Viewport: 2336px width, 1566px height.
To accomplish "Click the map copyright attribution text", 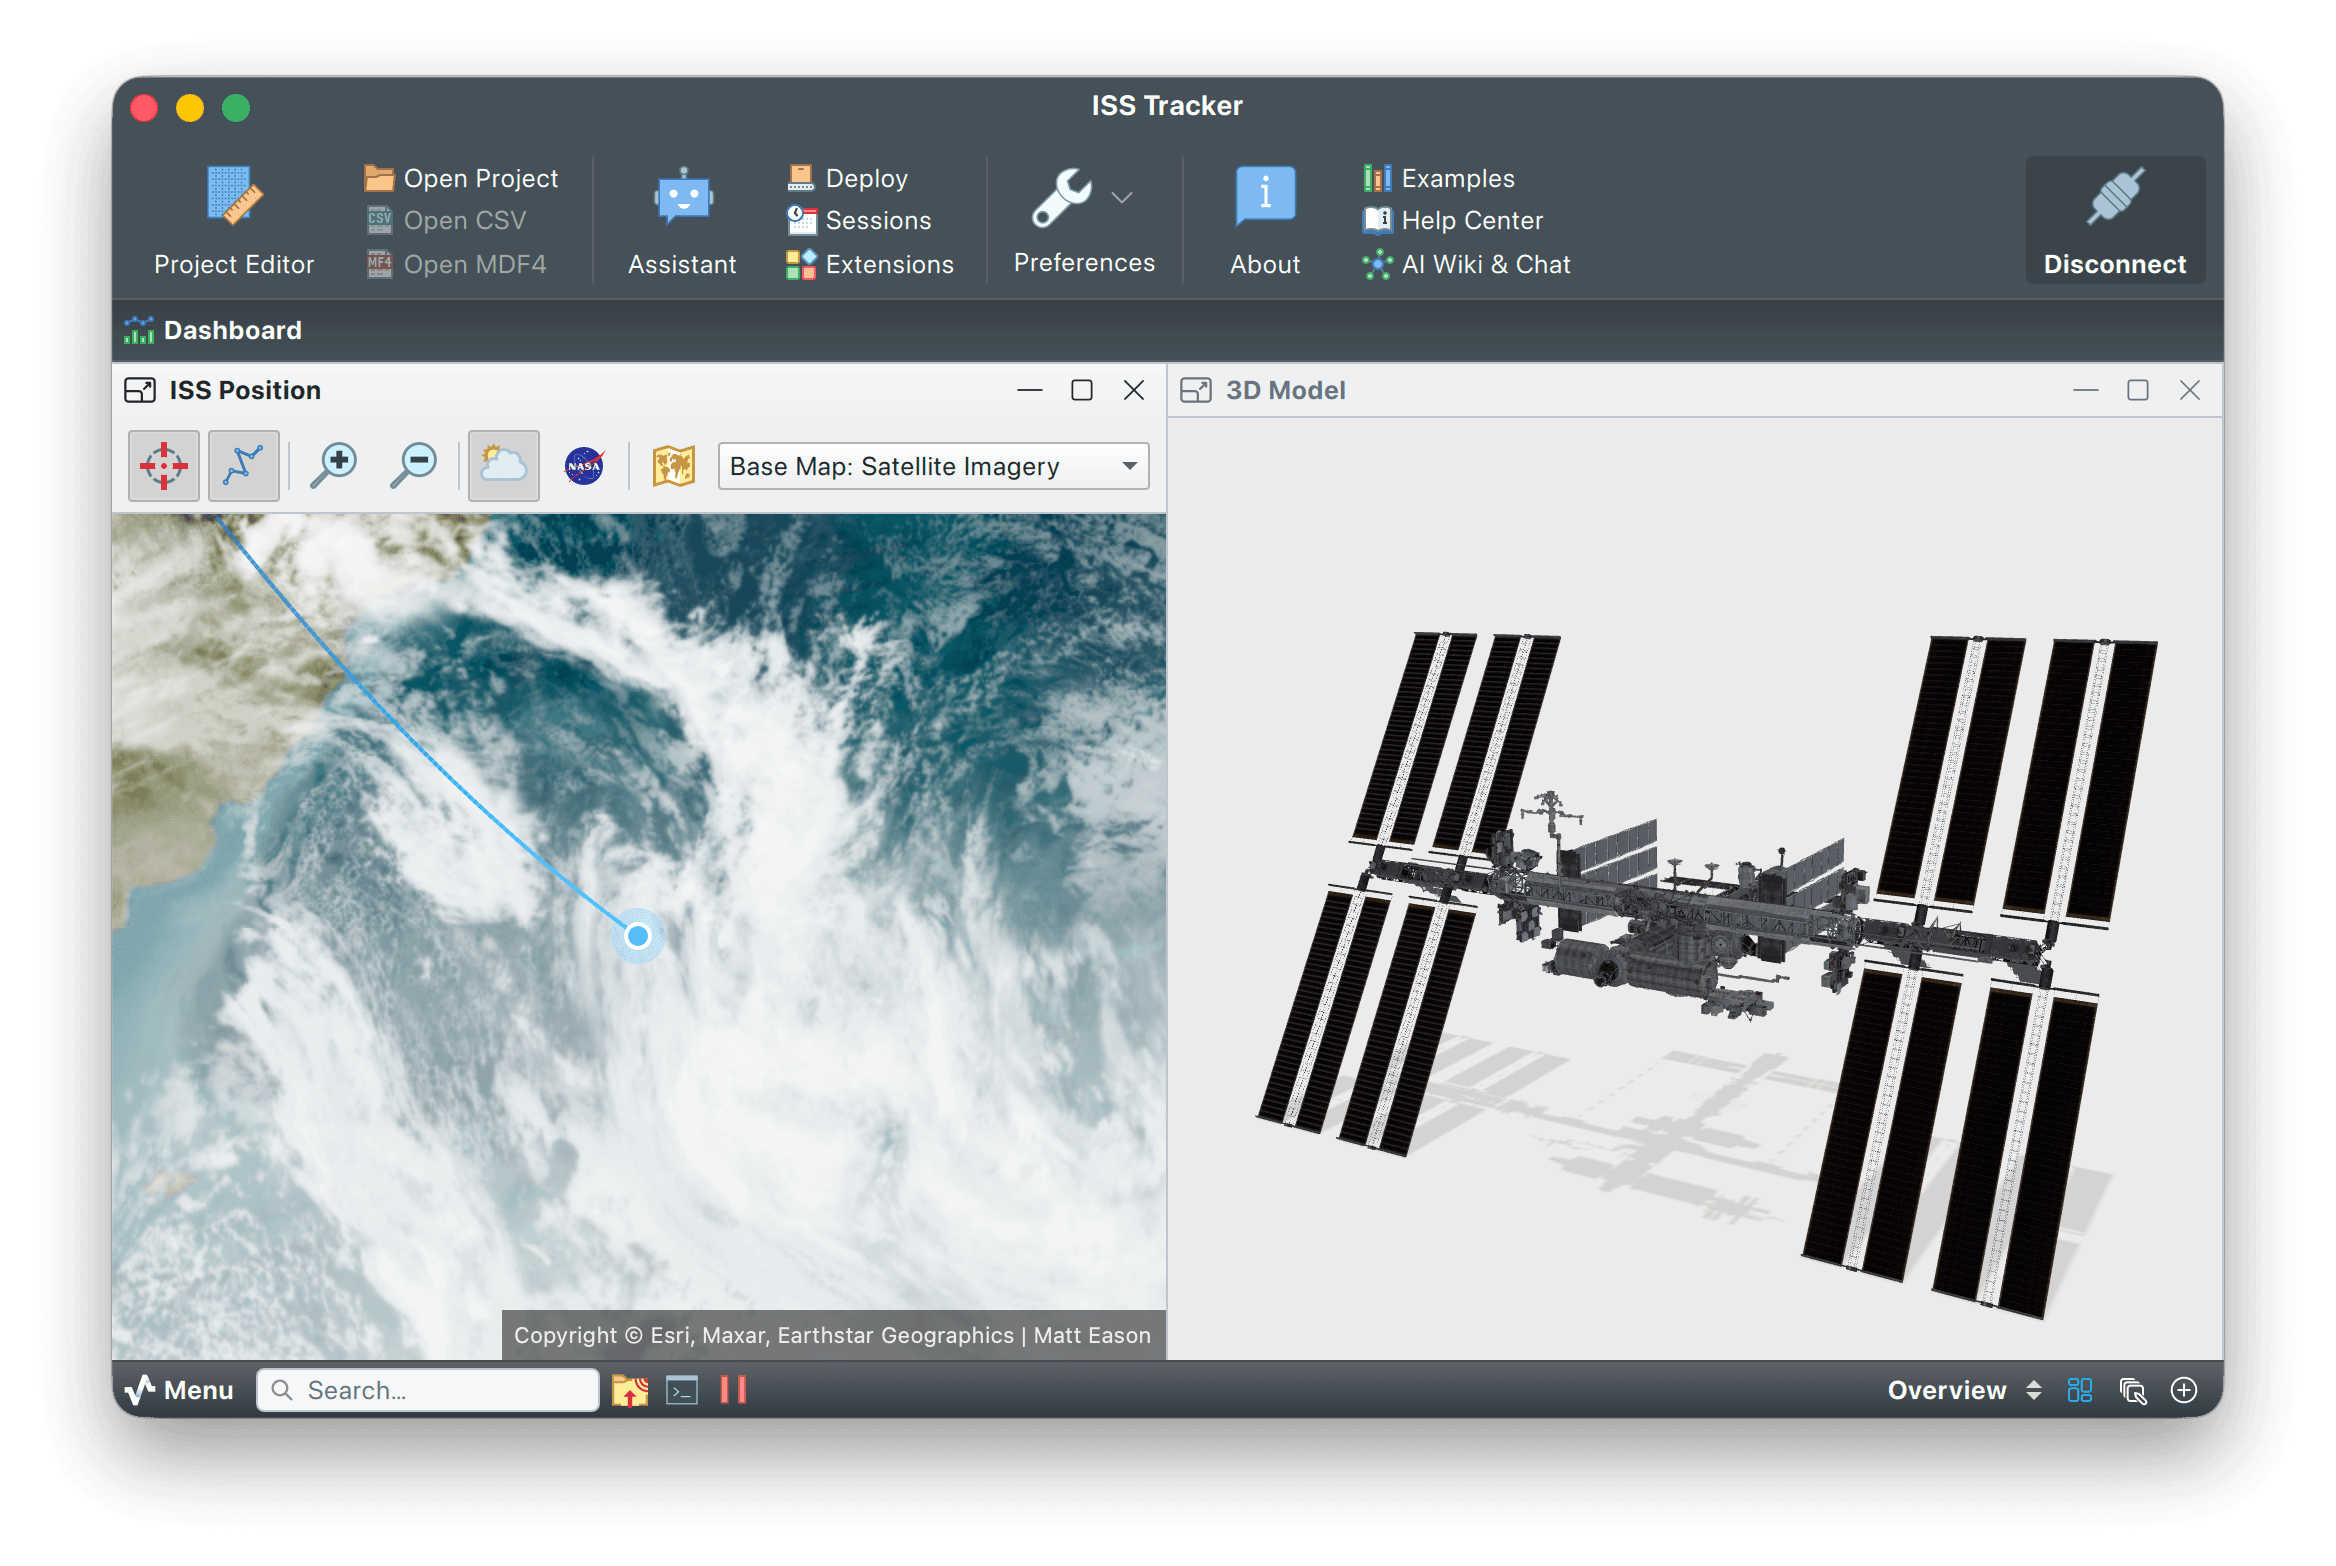I will (832, 1335).
